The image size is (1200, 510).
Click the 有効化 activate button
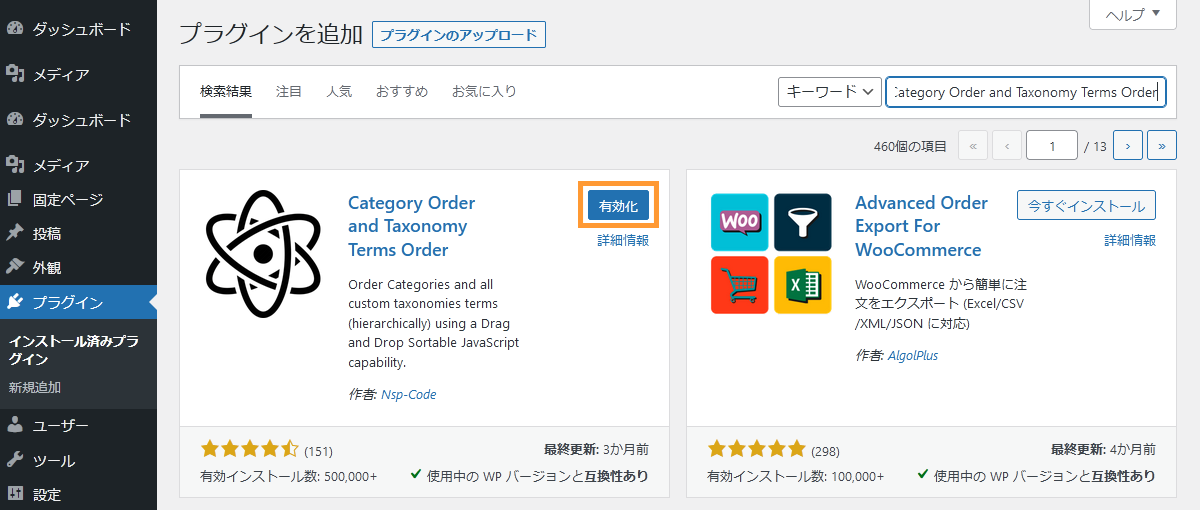coord(618,206)
